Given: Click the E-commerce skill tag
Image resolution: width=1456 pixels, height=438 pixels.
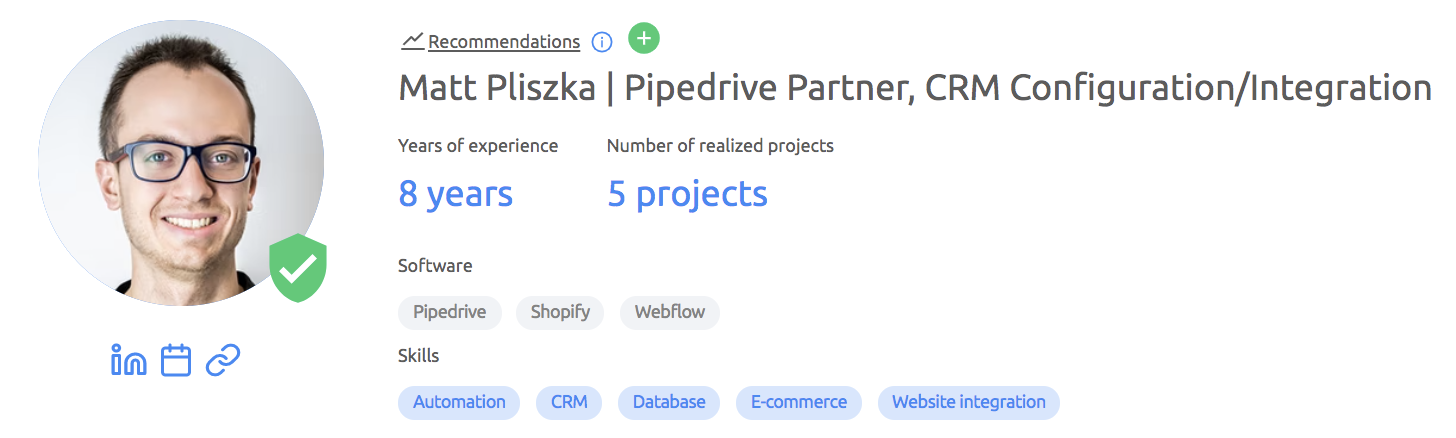Looking at the screenshot, I should pos(798,402).
